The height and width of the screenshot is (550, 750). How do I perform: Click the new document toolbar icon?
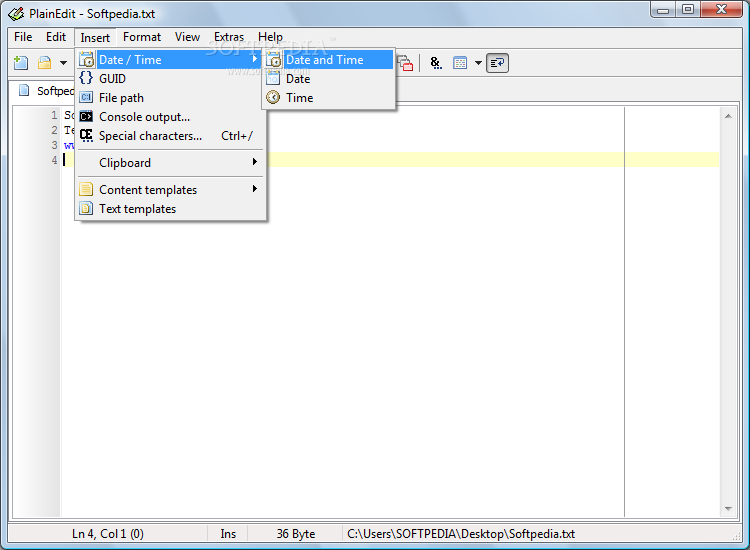(x=21, y=63)
